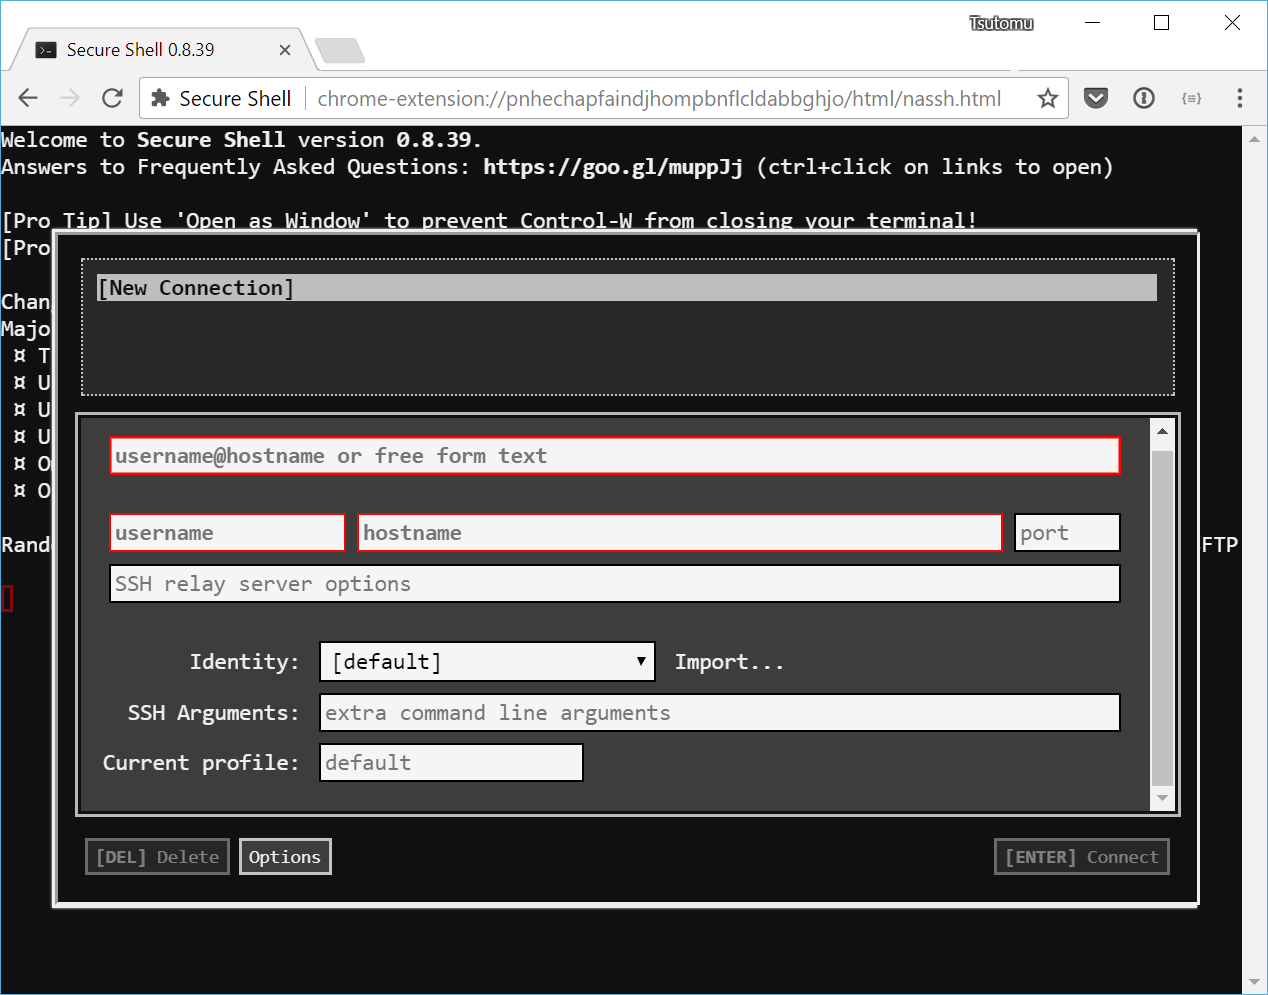Click the browser forward arrow

click(x=70, y=98)
